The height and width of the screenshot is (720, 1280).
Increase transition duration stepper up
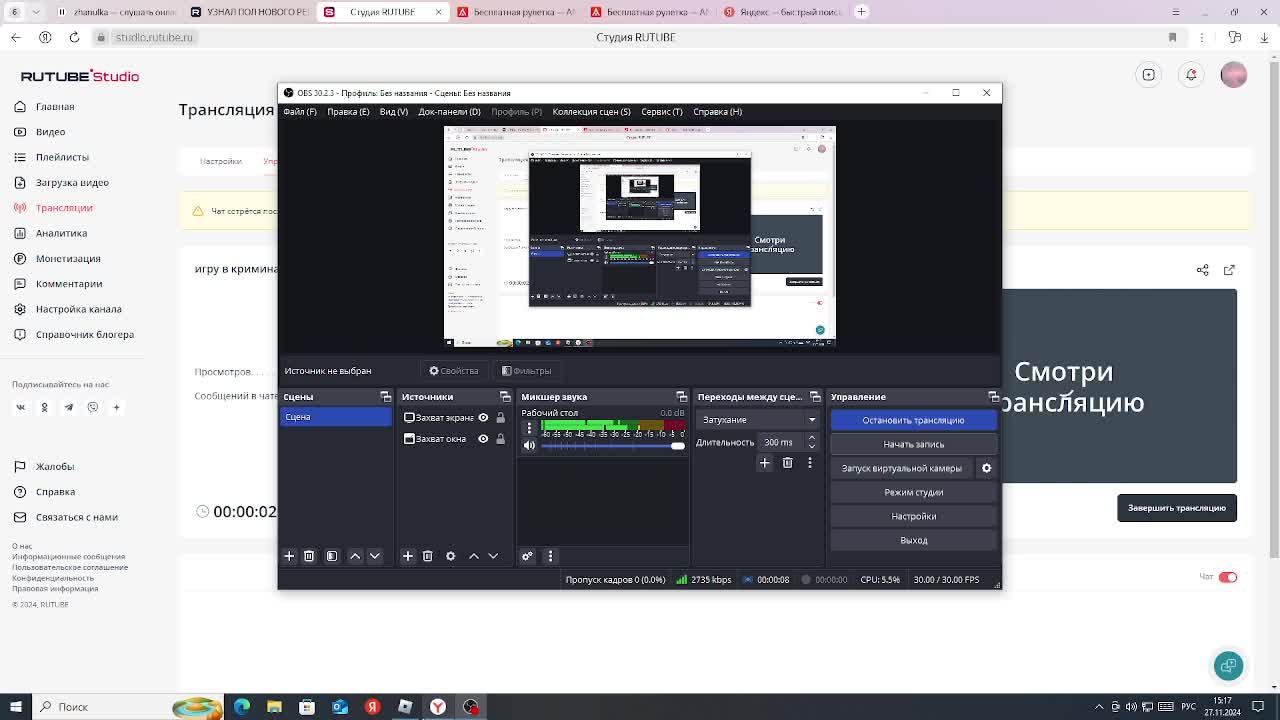[x=811, y=438]
